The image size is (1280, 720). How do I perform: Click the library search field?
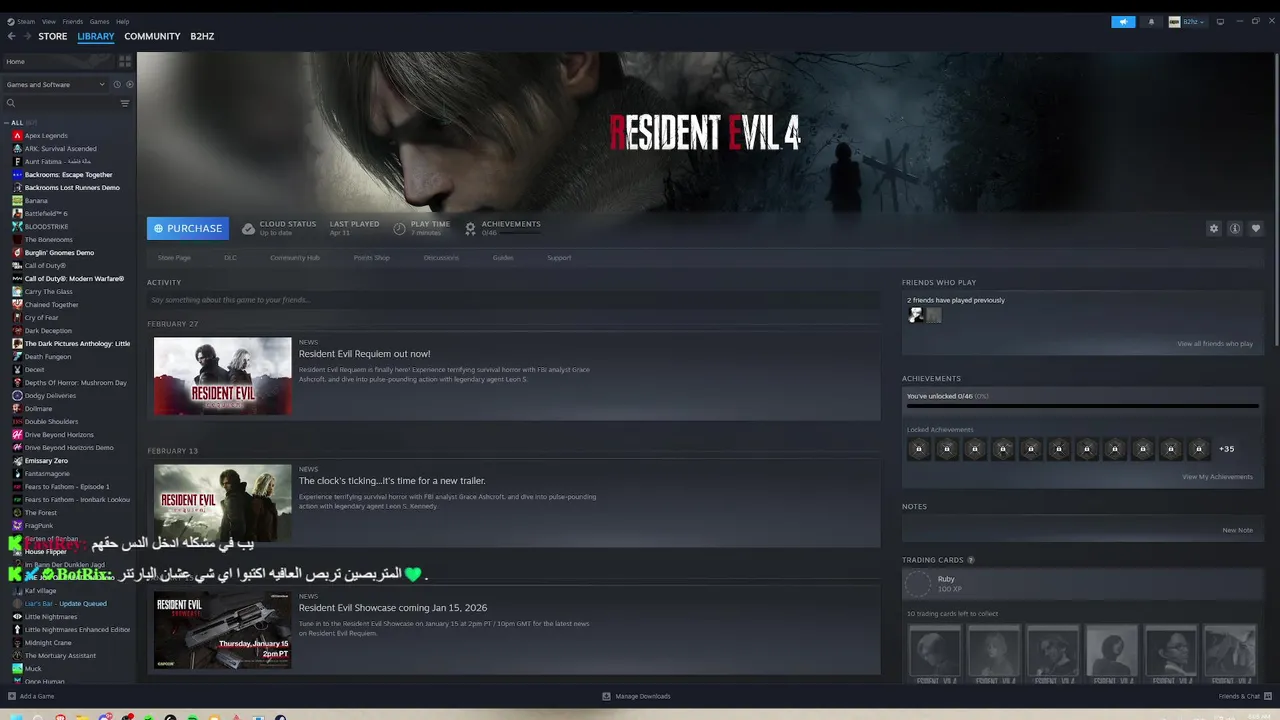point(60,103)
